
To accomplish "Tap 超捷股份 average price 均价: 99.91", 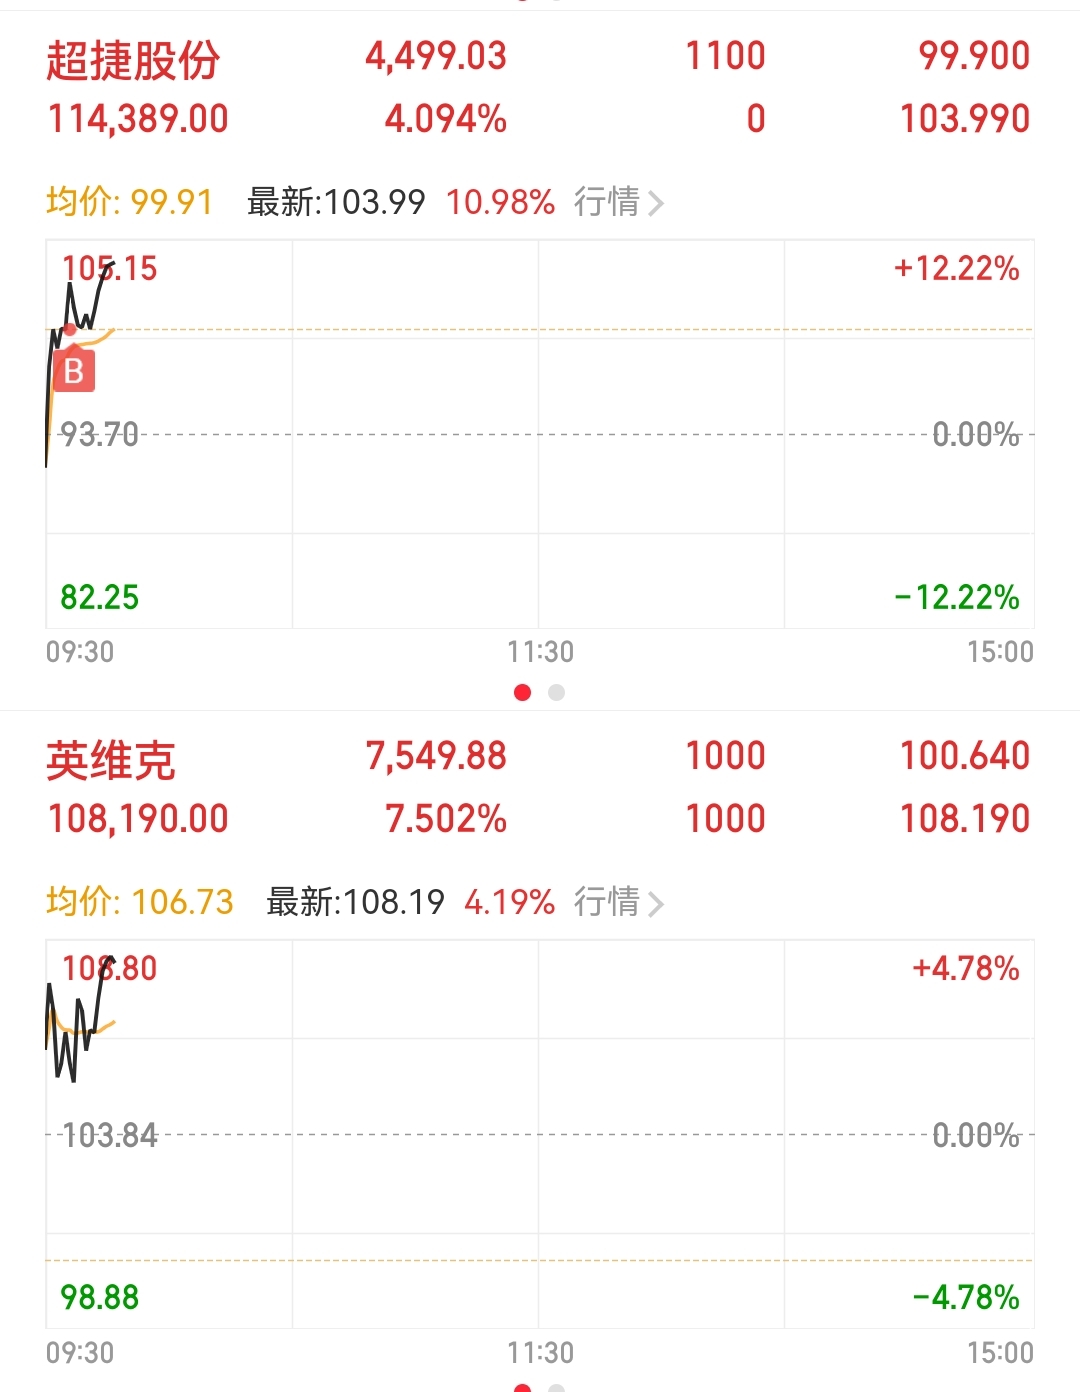I will (129, 202).
